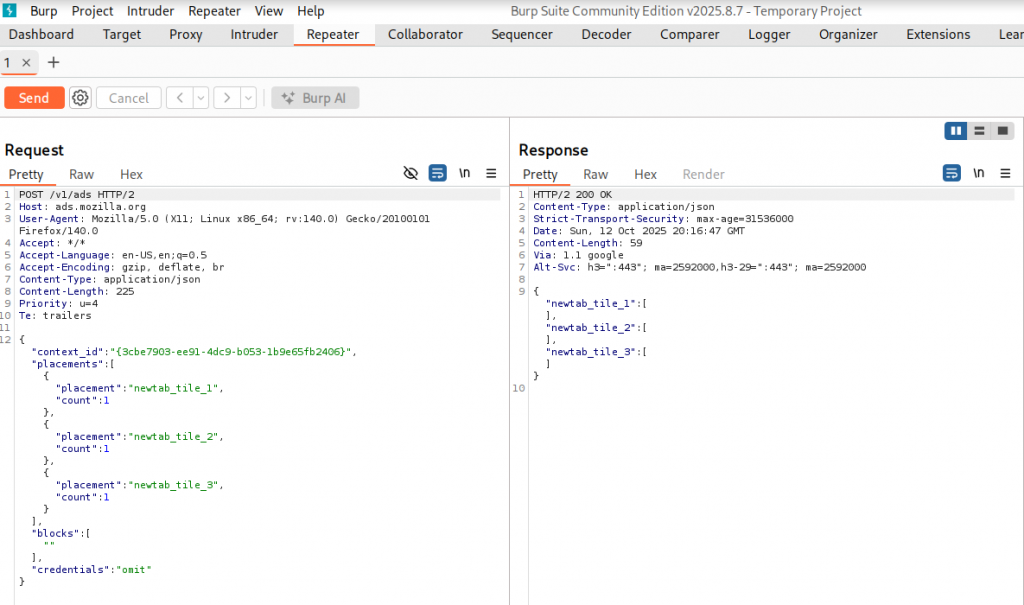Click Content-Length: 59 response header
The height and width of the screenshot is (605, 1024).
[x=588, y=243]
